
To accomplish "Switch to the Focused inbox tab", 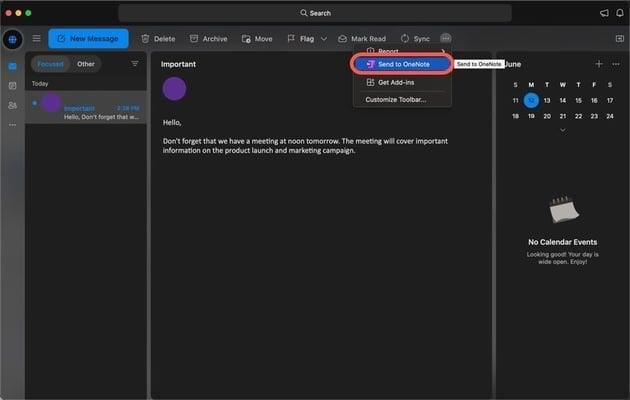I will [x=50, y=64].
